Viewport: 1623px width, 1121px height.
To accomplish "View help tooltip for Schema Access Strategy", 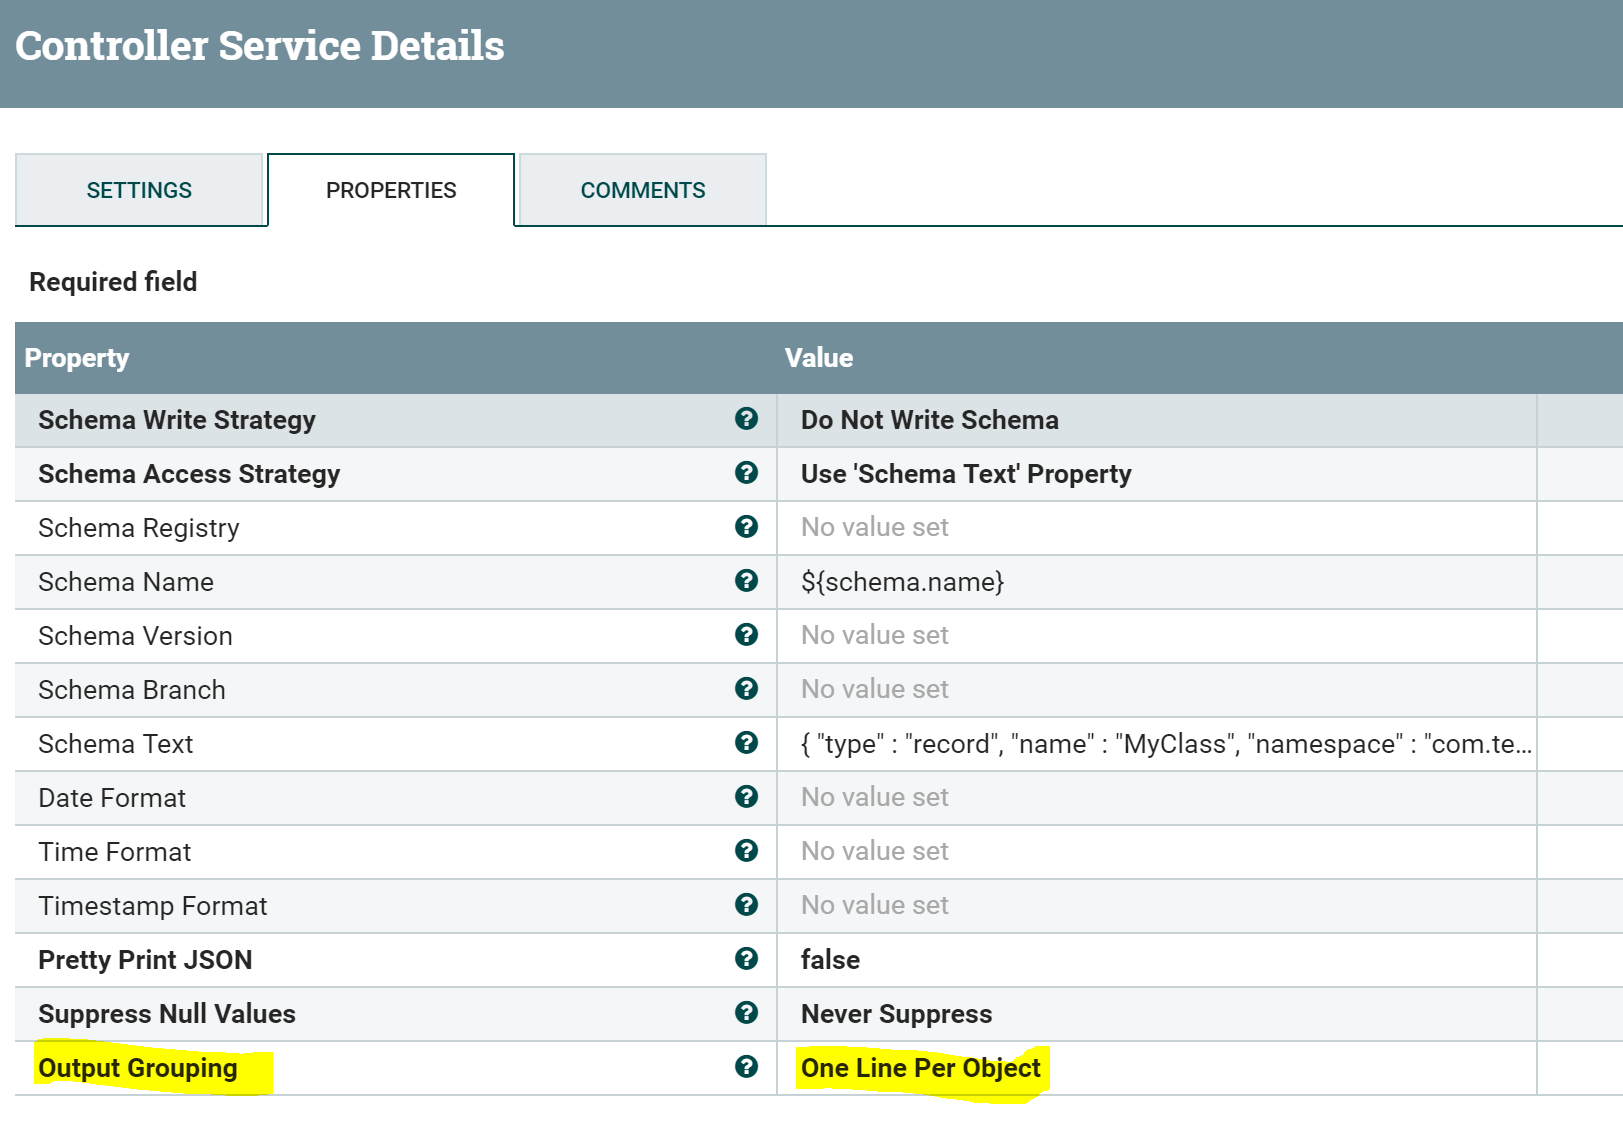I will coord(747,474).
